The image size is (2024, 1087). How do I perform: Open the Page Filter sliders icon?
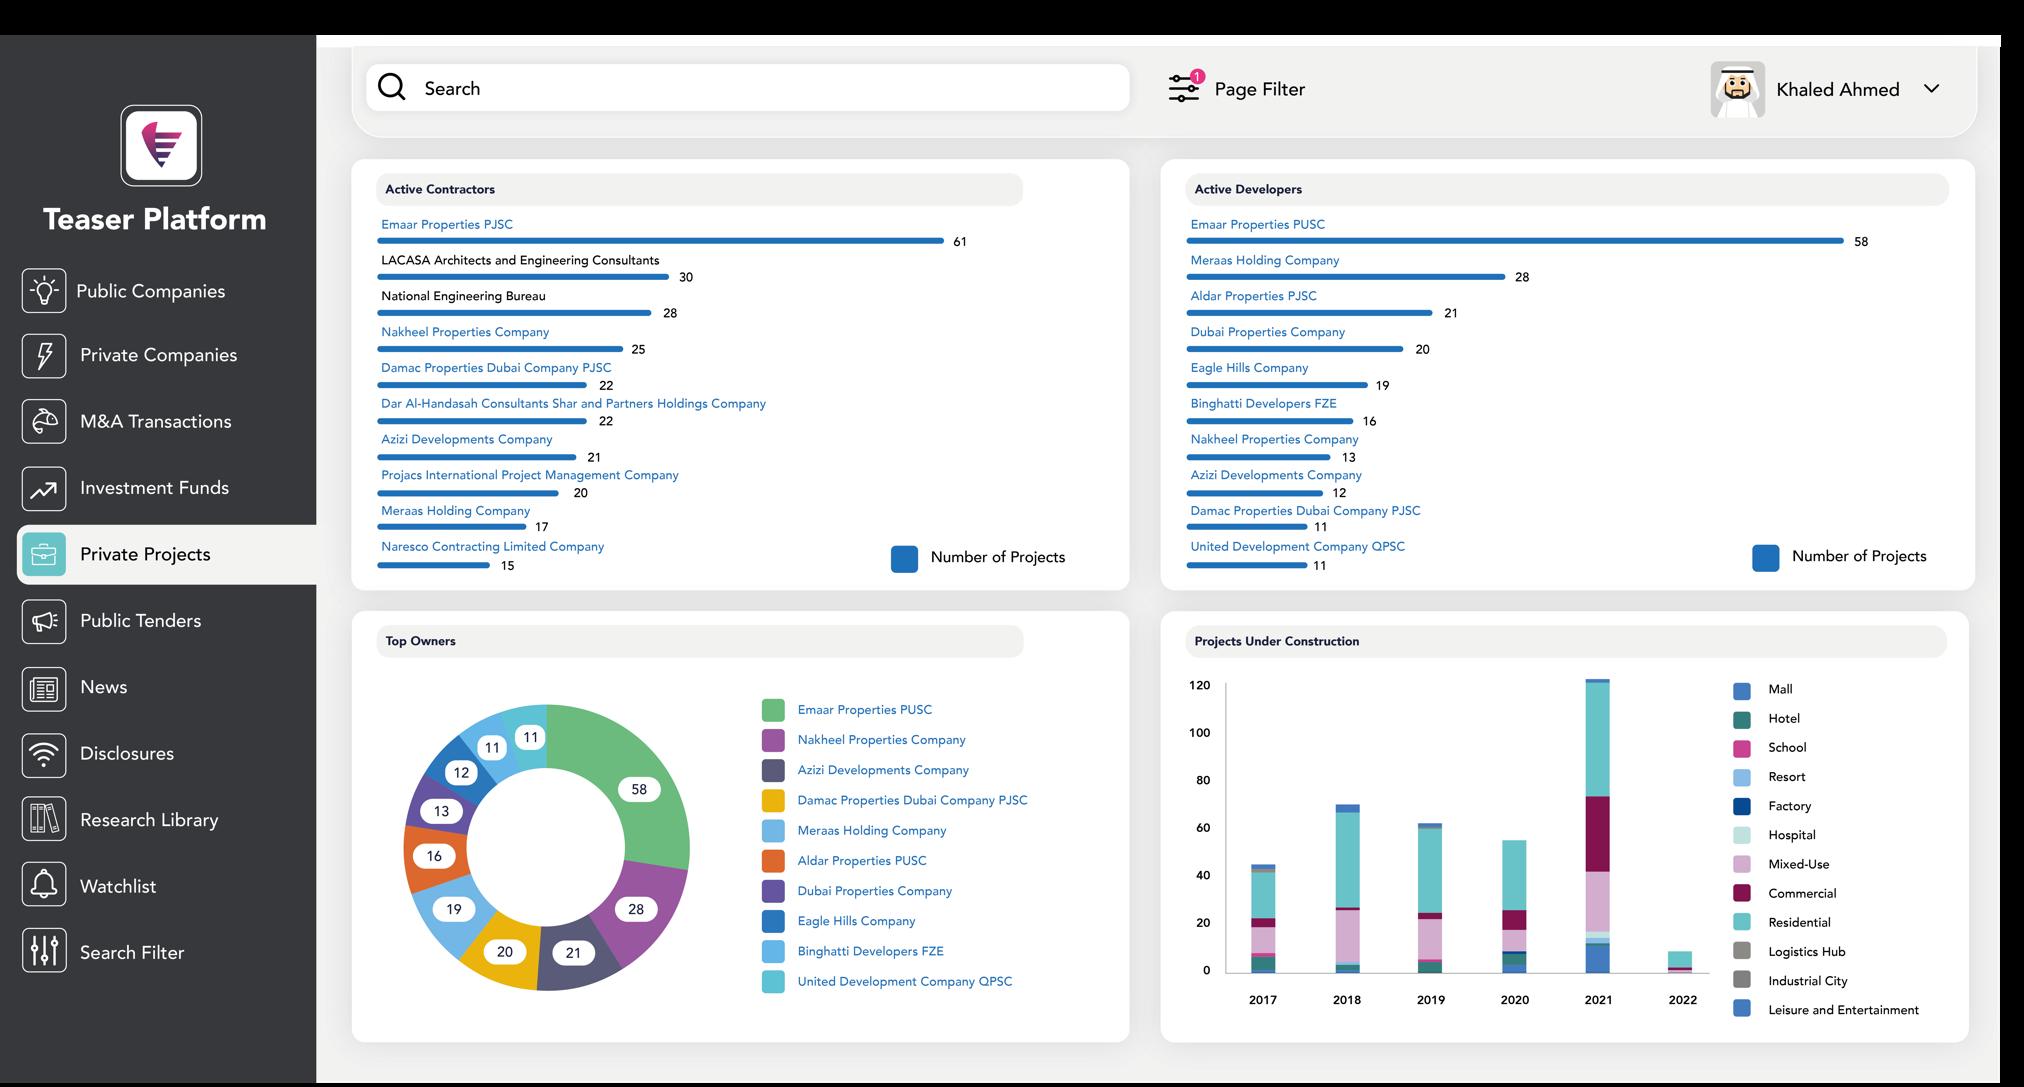click(1184, 88)
